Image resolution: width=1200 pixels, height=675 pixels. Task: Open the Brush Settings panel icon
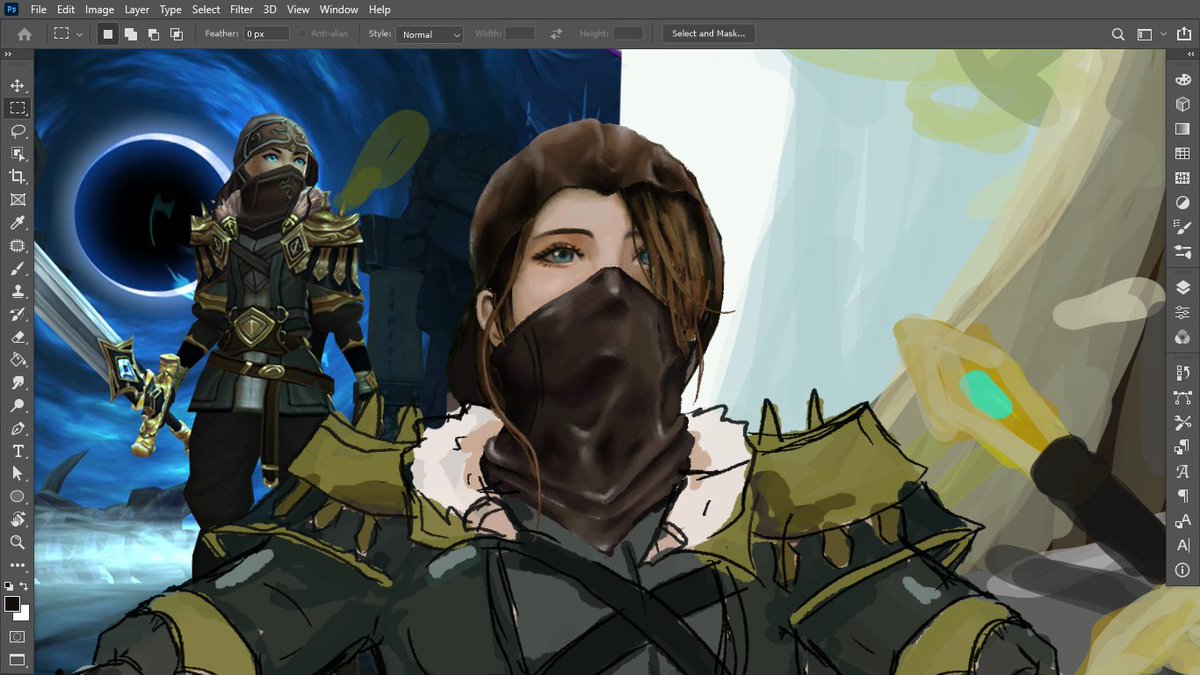point(1183,227)
